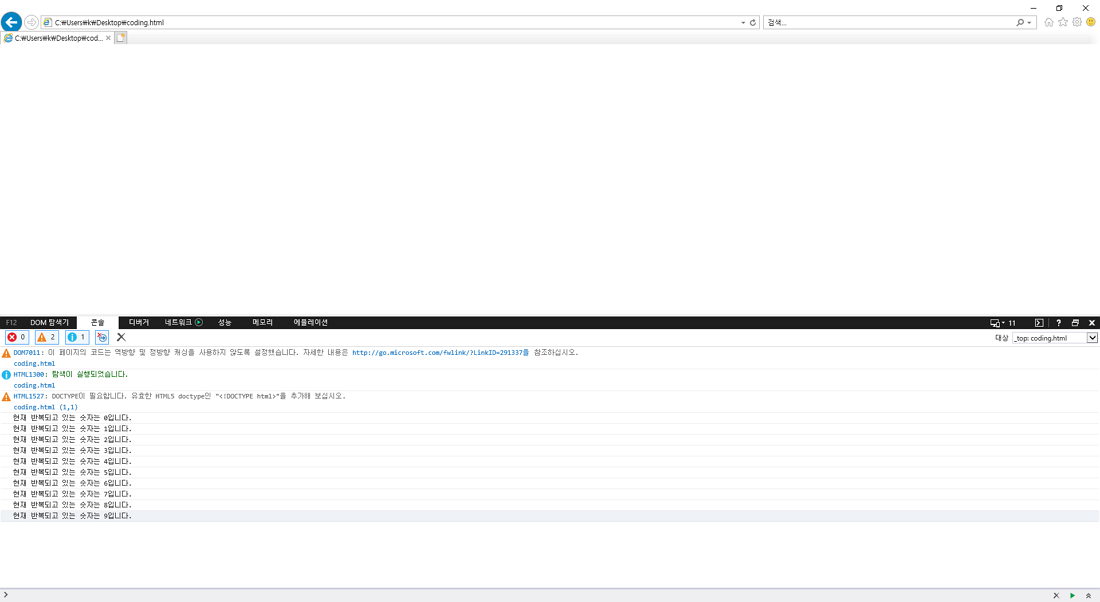Image resolution: width=1100 pixels, height=602 pixels.
Task: Run script with the green play arrow
Action: click(x=1073, y=596)
